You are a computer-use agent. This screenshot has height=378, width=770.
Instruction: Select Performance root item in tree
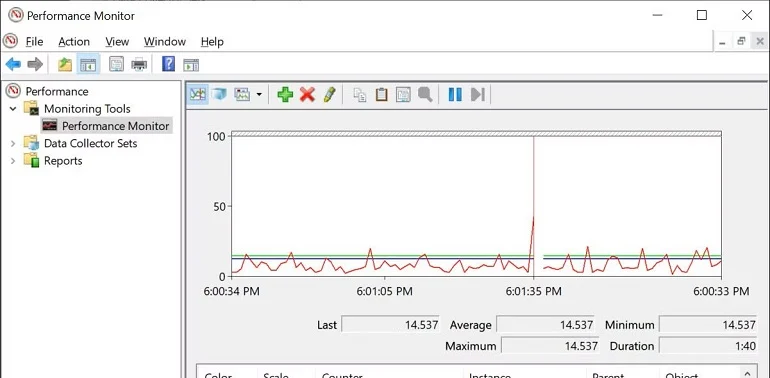click(57, 91)
